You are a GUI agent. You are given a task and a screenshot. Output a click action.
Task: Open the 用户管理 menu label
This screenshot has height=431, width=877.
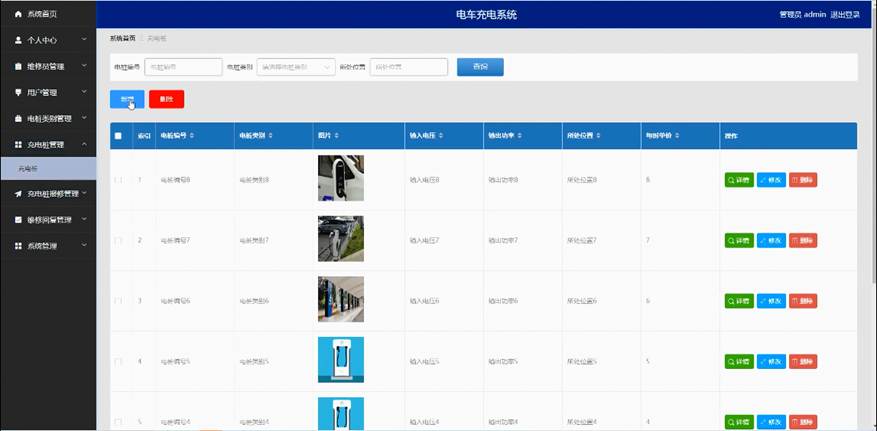pyautogui.click(x=42, y=92)
